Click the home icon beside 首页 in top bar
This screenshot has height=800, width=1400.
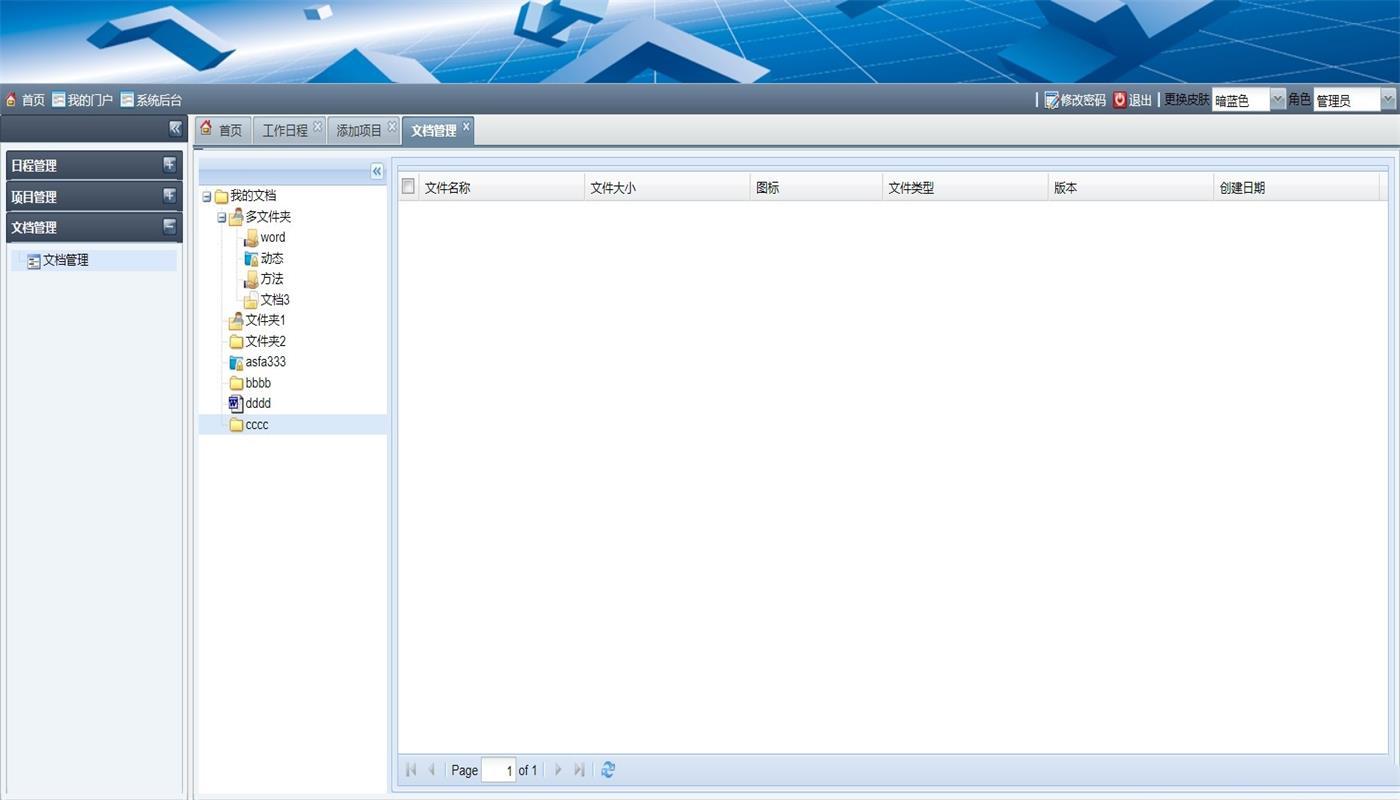tap(11, 100)
